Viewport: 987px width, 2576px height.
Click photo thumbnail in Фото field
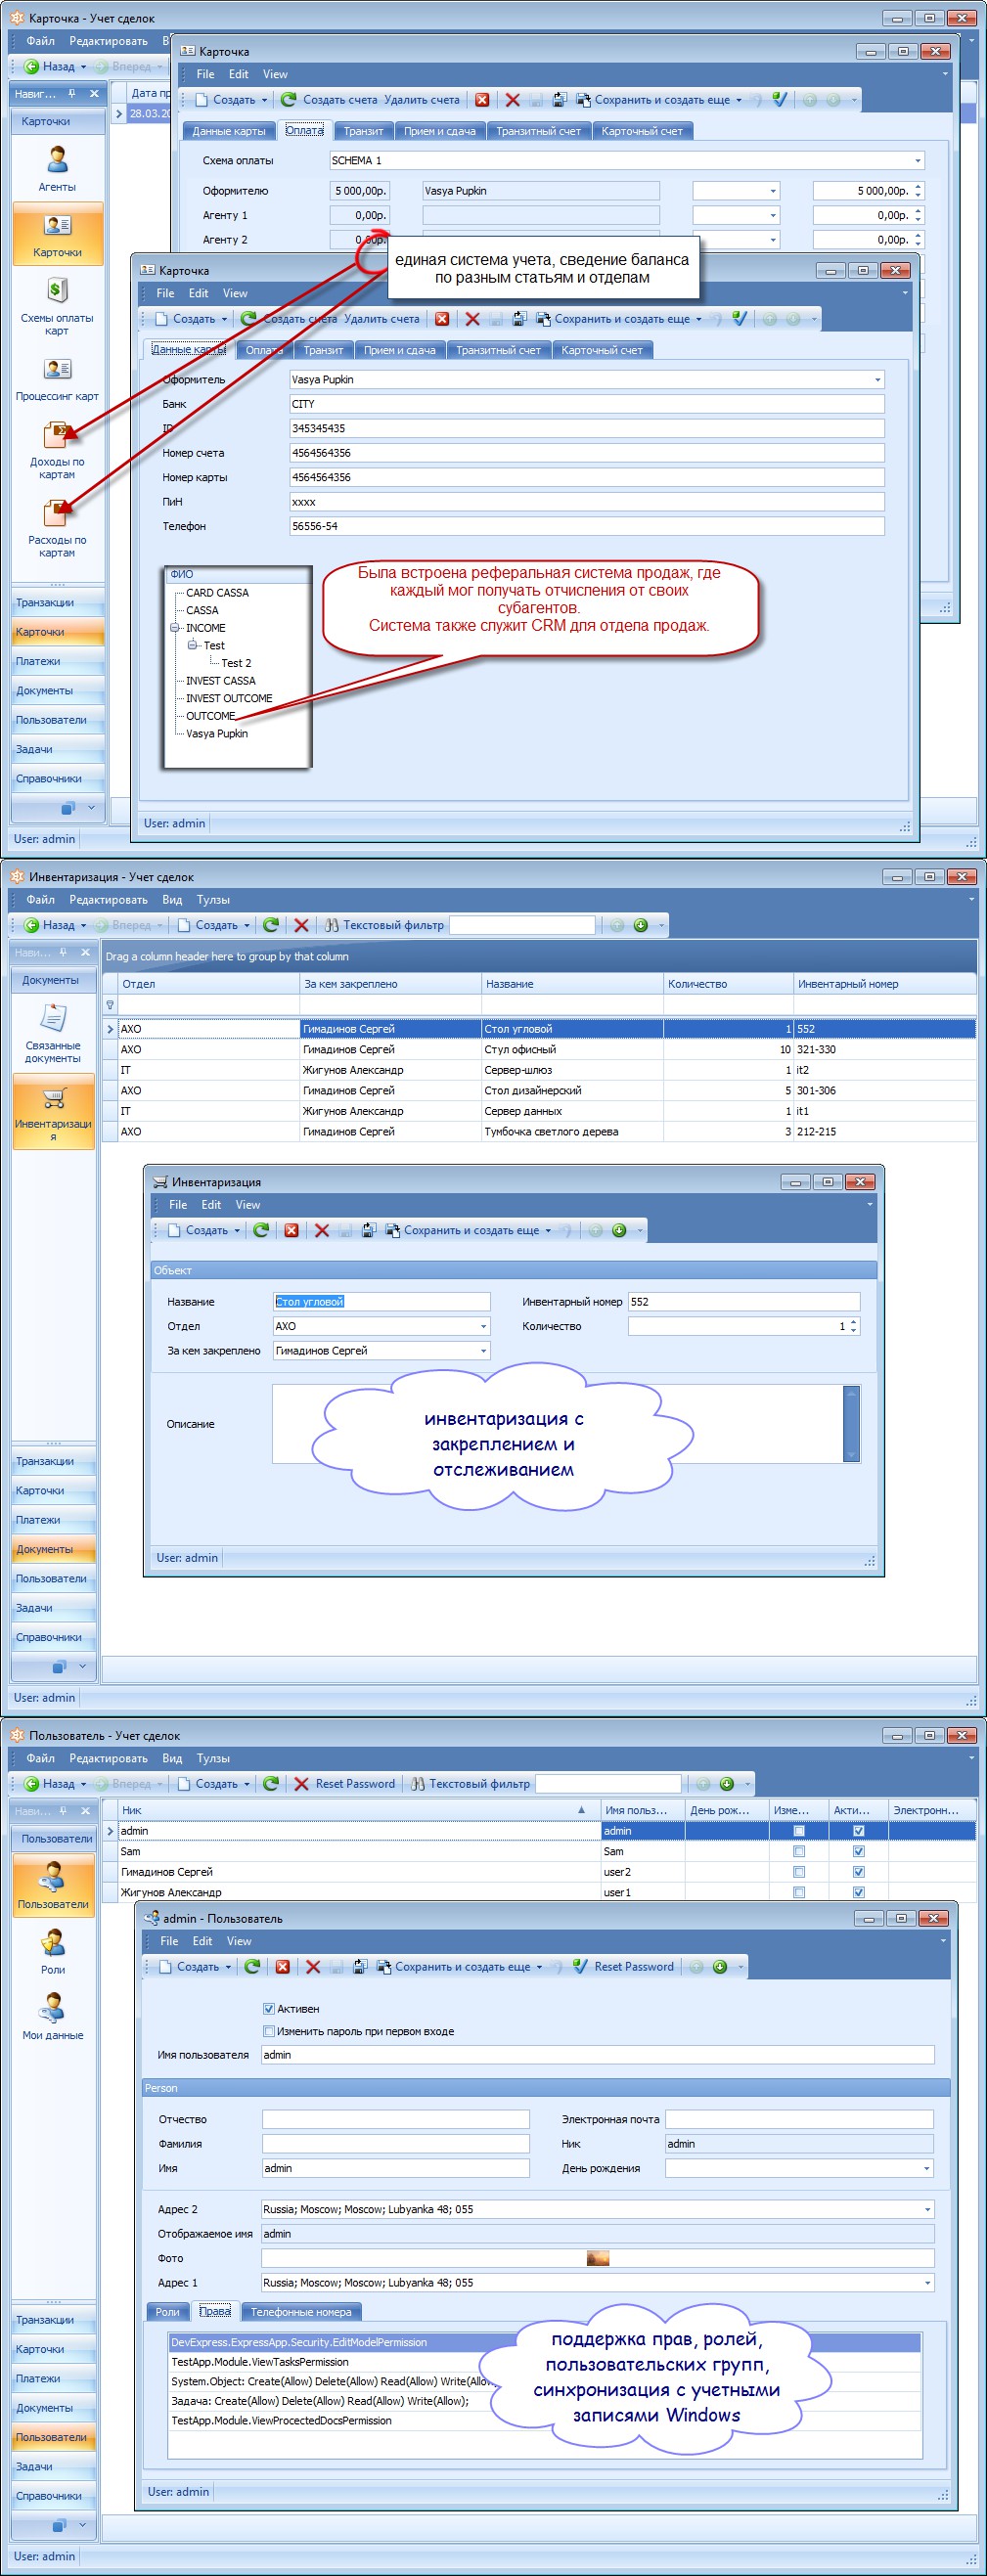click(x=598, y=2258)
